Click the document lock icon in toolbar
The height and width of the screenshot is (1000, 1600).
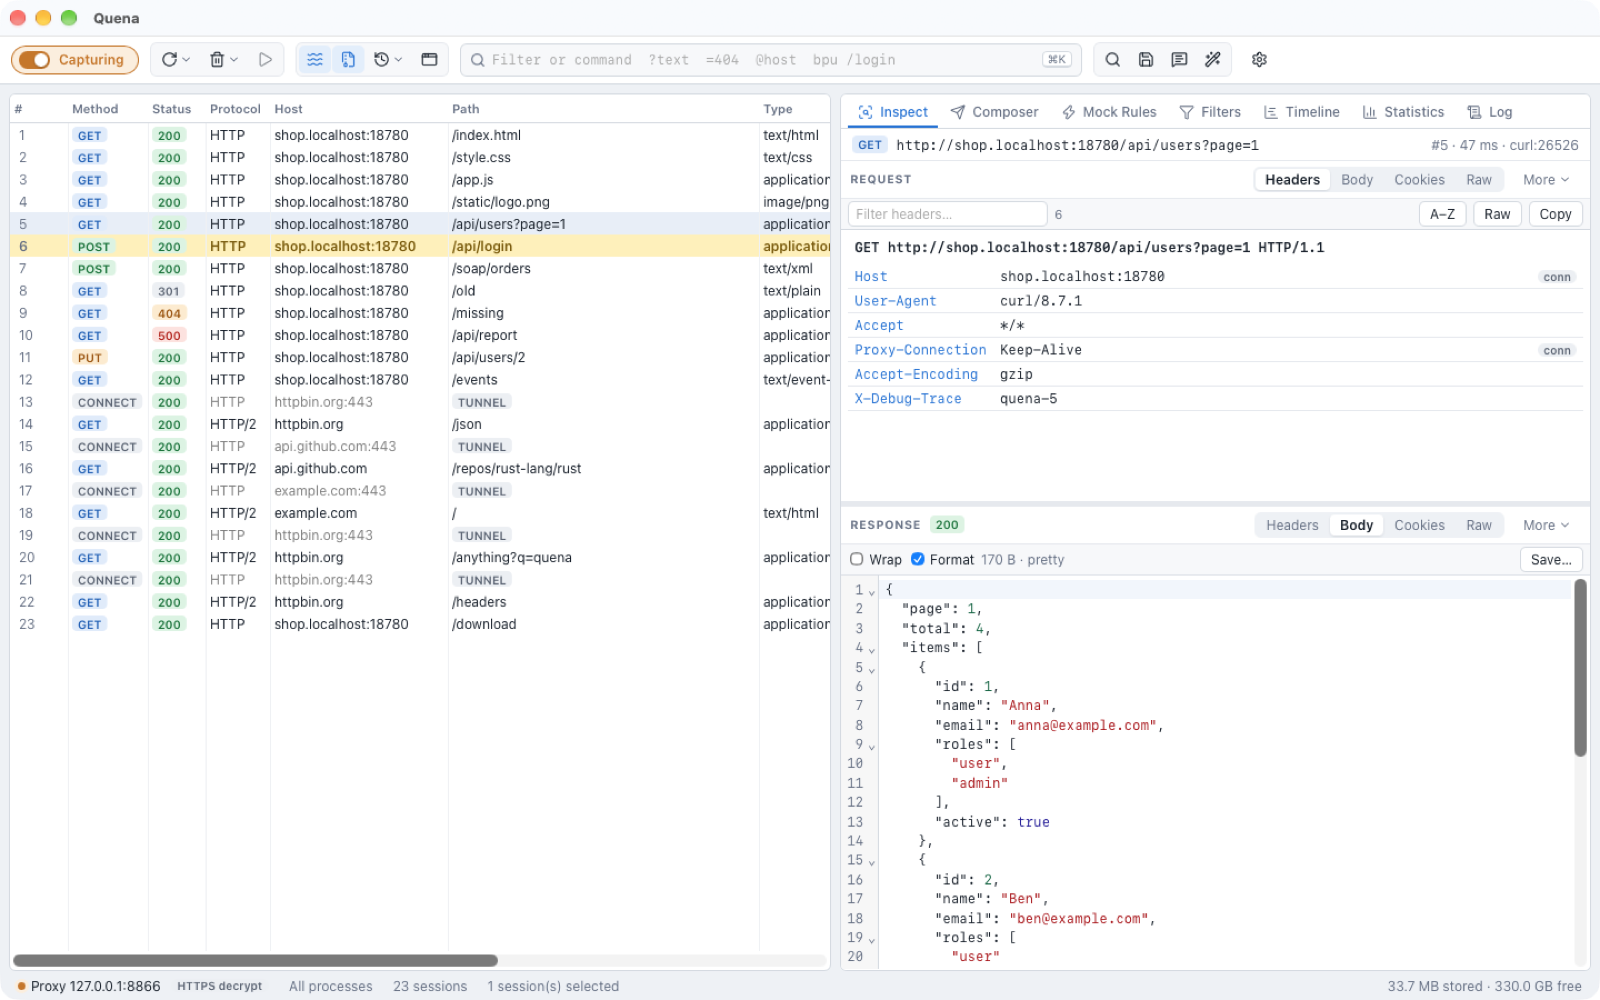pos(348,60)
